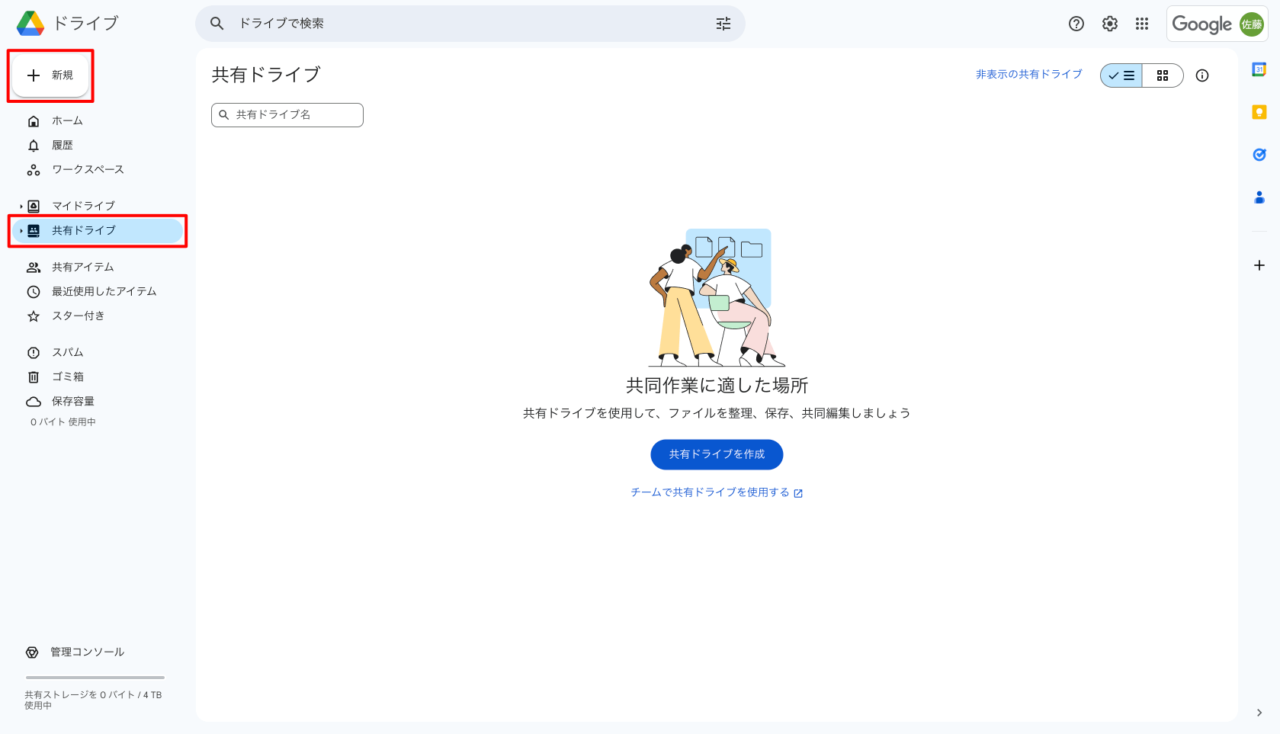Open Contacts in side panel
Screen dimensions: 1280x734
coord(1259,198)
